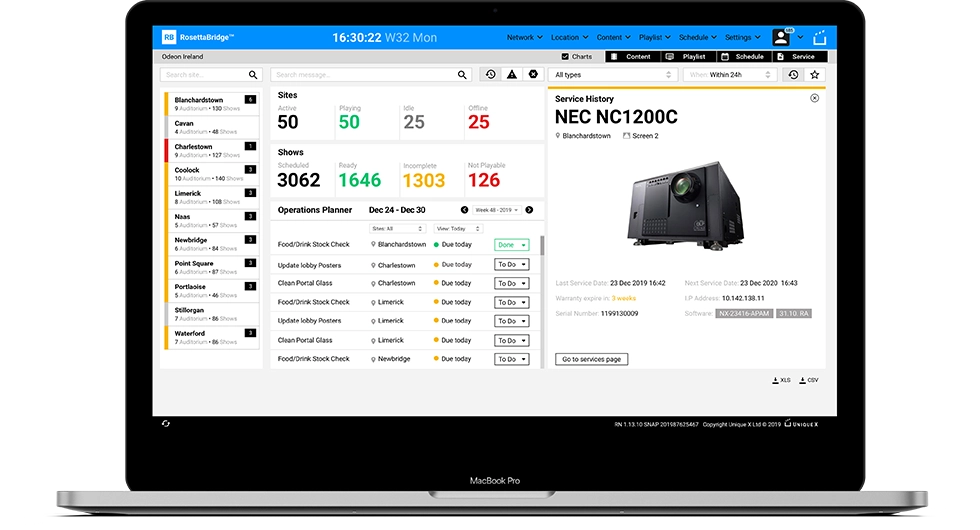Open the Schedule menu in the top bar
980x530 pixels.
click(698, 38)
